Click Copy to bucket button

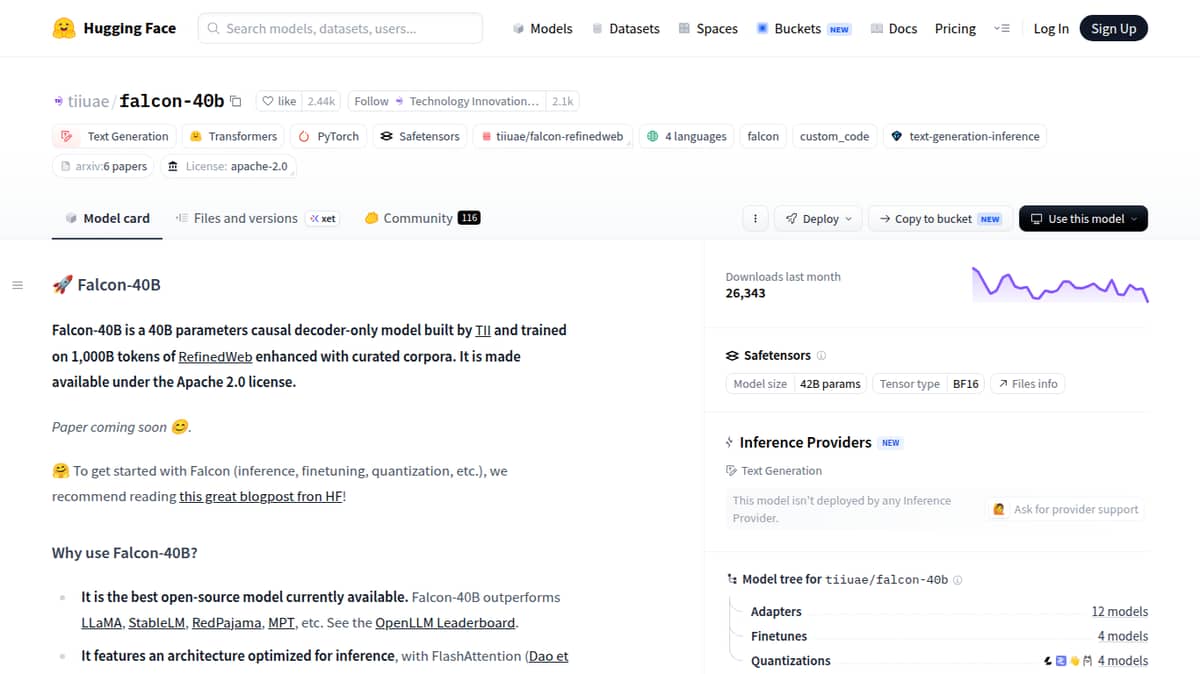[x=939, y=218]
